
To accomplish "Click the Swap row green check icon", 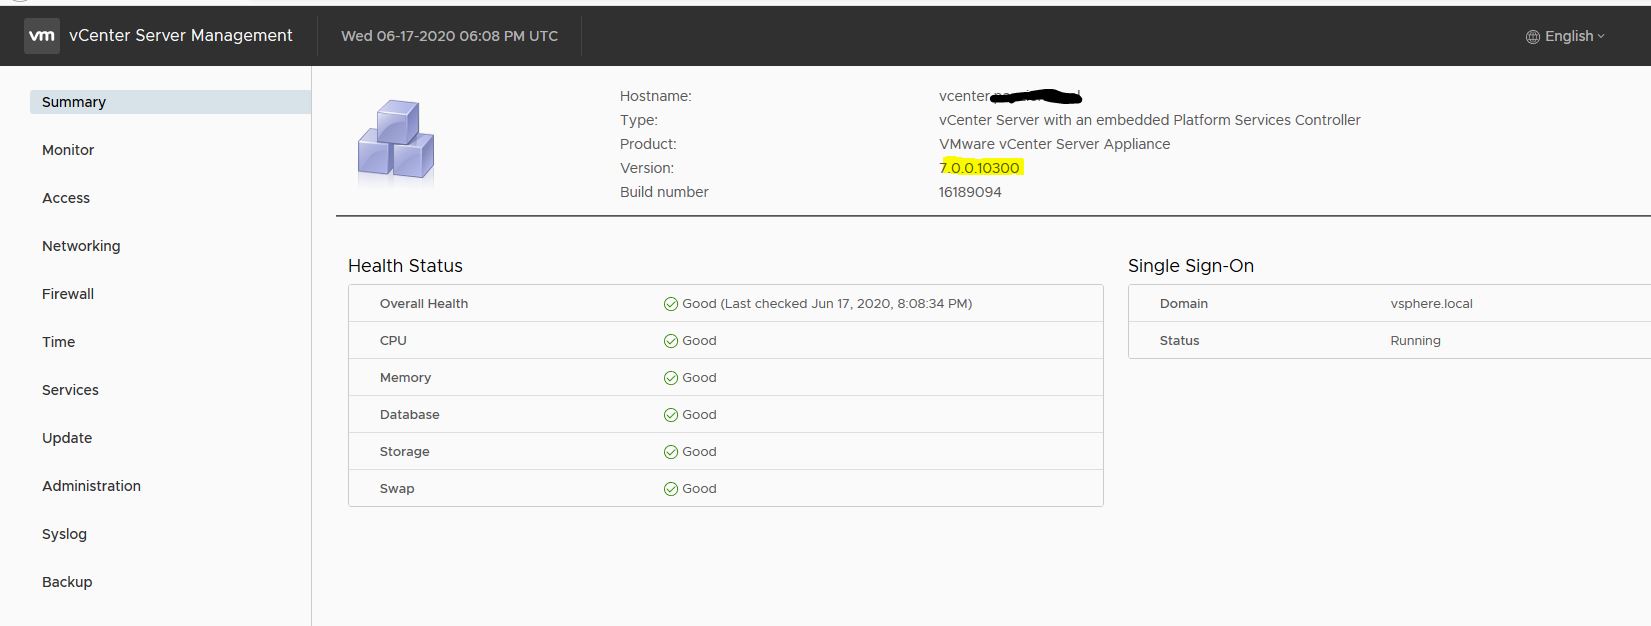I will click(671, 489).
